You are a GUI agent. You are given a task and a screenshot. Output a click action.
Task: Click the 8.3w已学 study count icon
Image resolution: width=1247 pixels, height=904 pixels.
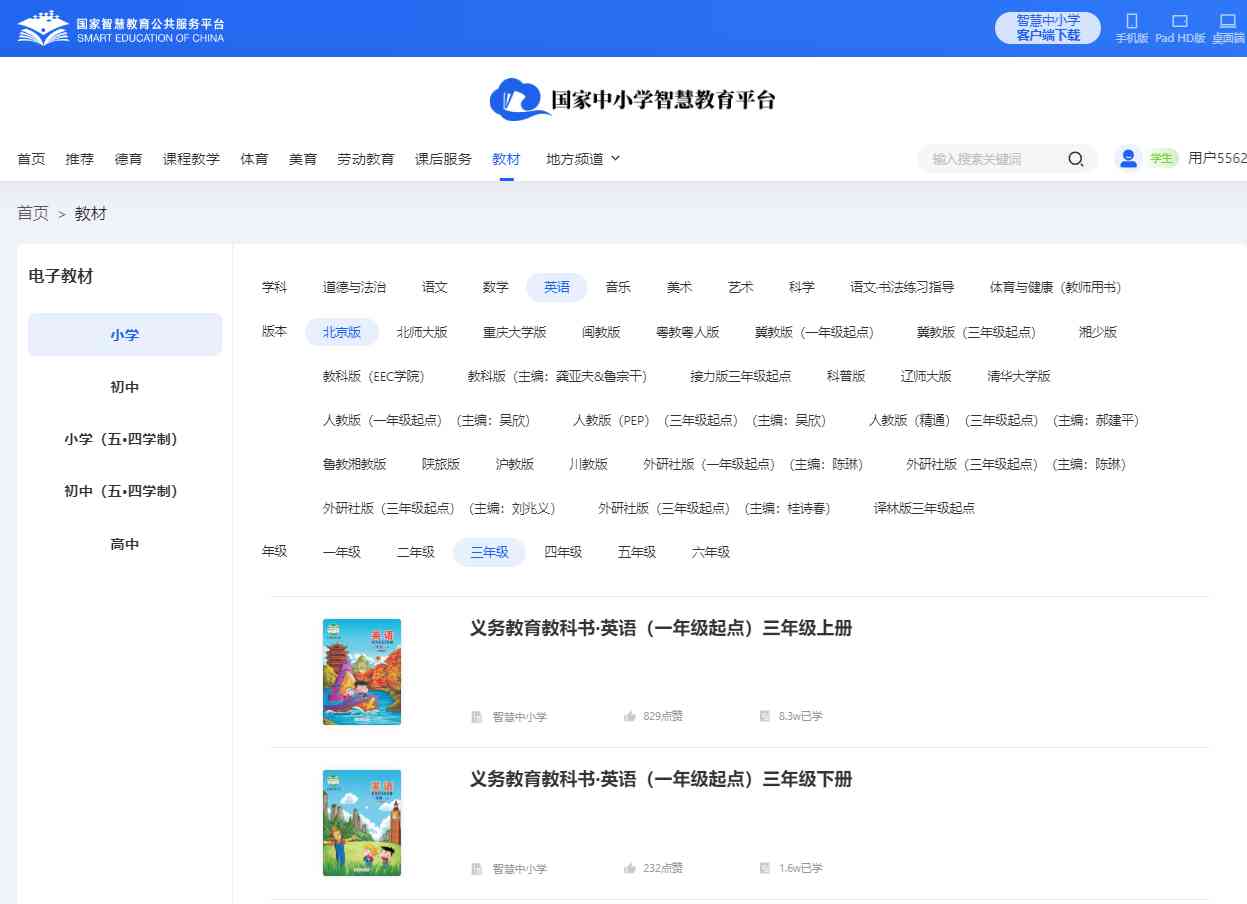tap(765, 716)
